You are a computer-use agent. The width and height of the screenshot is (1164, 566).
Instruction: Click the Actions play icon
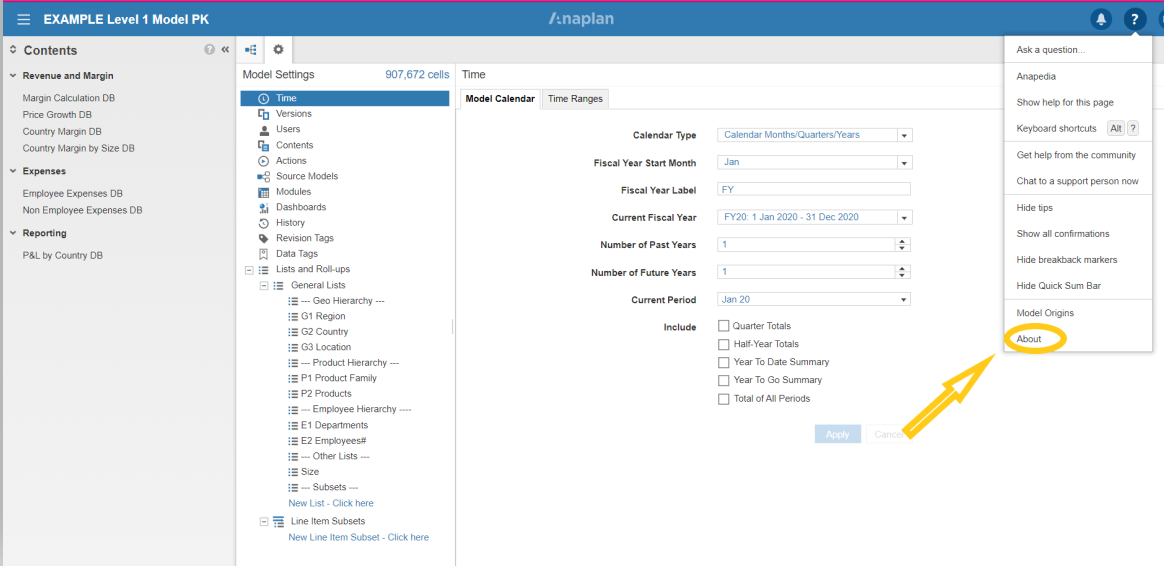(264, 160)
